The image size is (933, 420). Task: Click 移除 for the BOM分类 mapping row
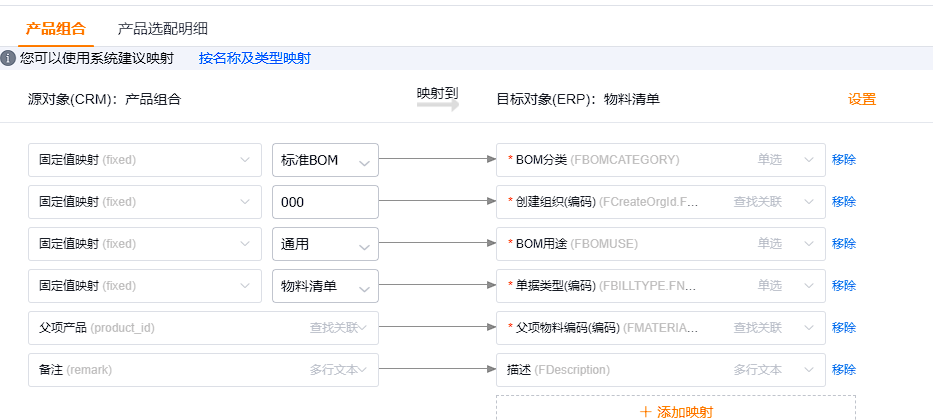point(844,160)
